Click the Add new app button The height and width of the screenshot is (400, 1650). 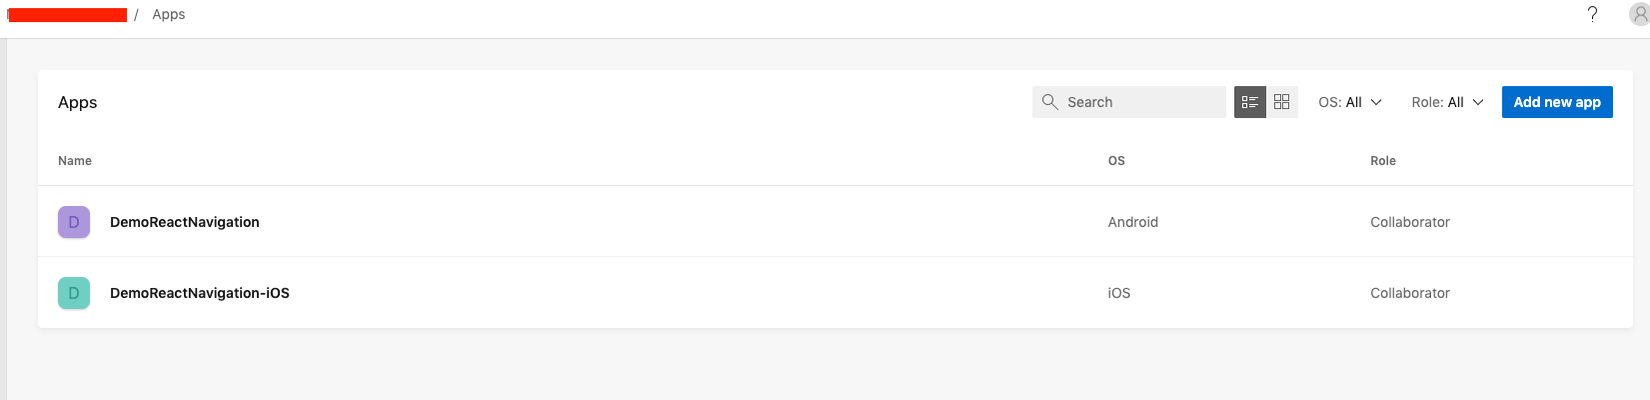(1556, 102)
